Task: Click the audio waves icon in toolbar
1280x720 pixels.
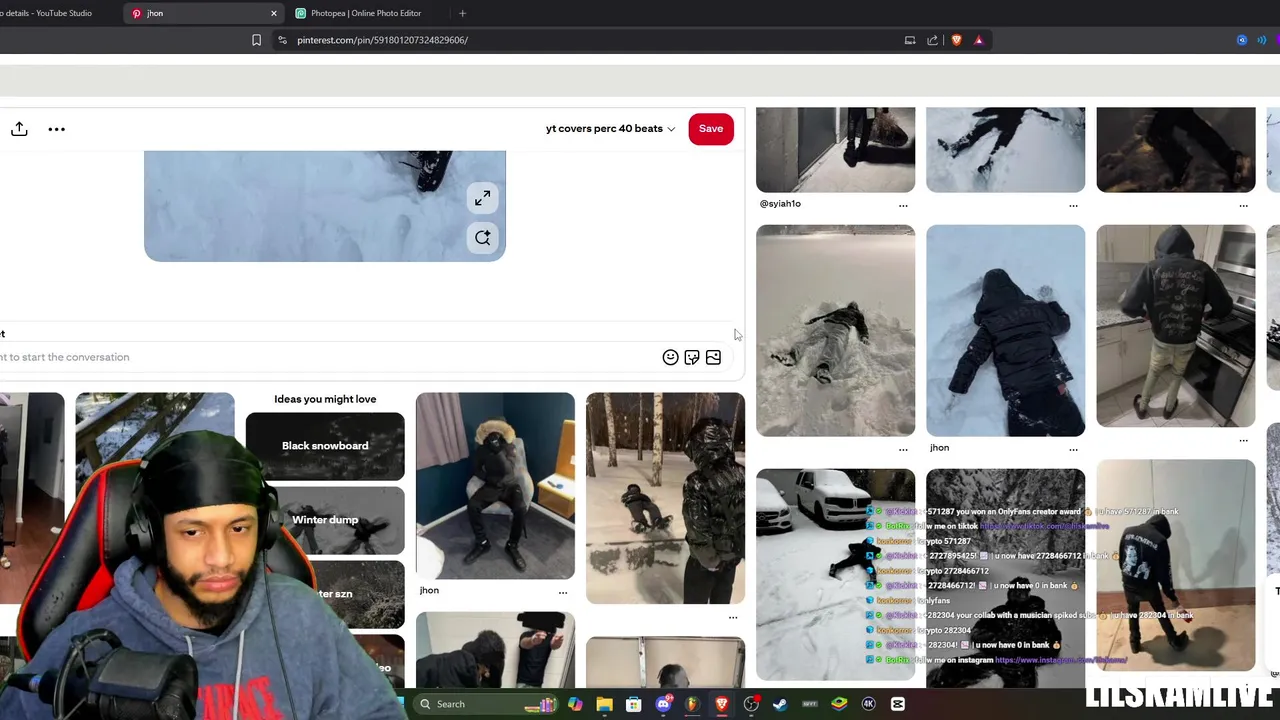Action: point(1262,40)
